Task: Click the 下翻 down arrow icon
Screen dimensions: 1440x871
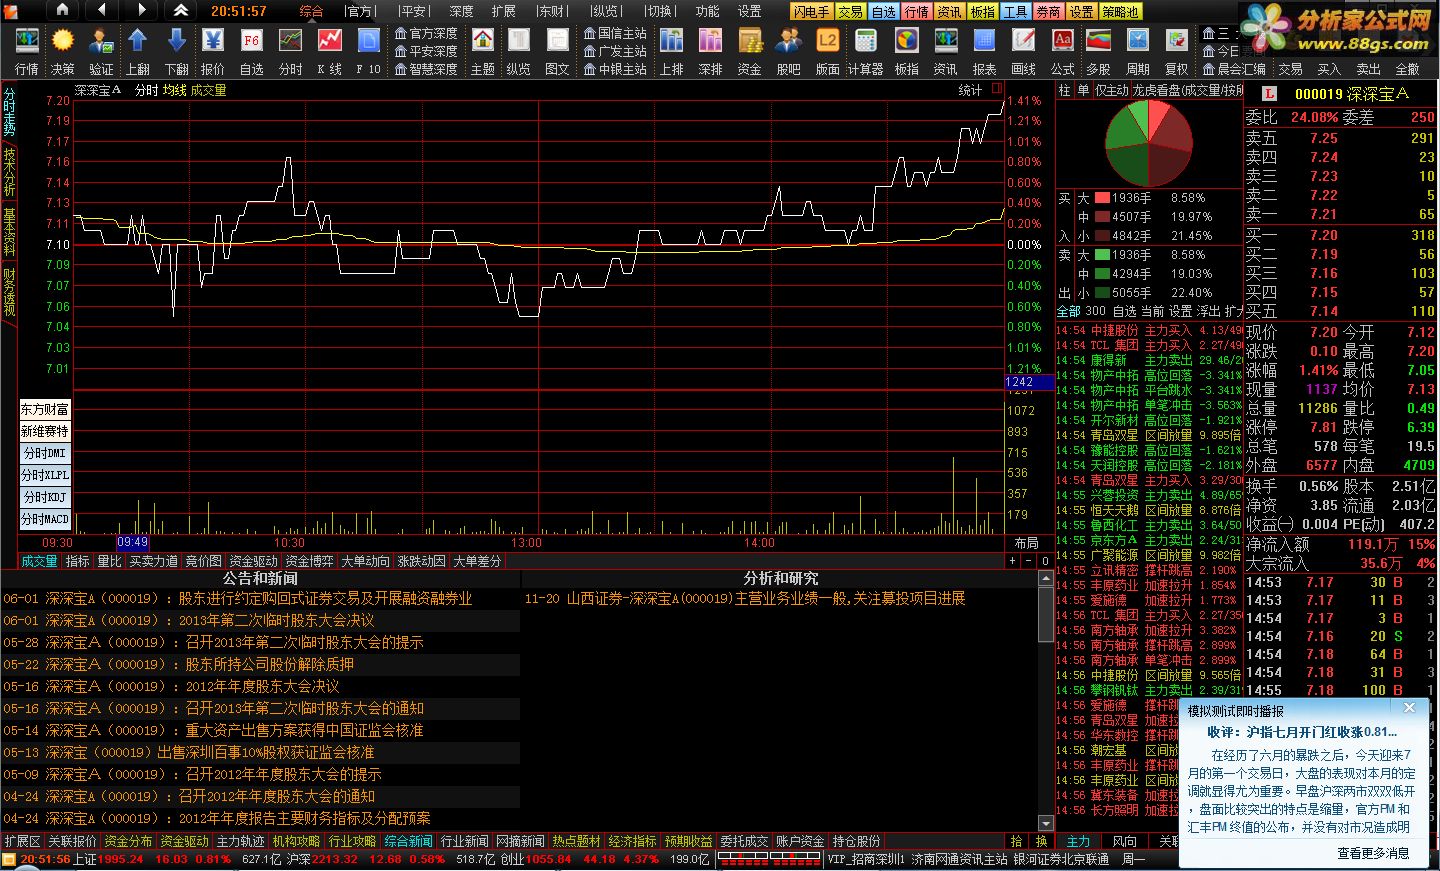Action: 176,51
